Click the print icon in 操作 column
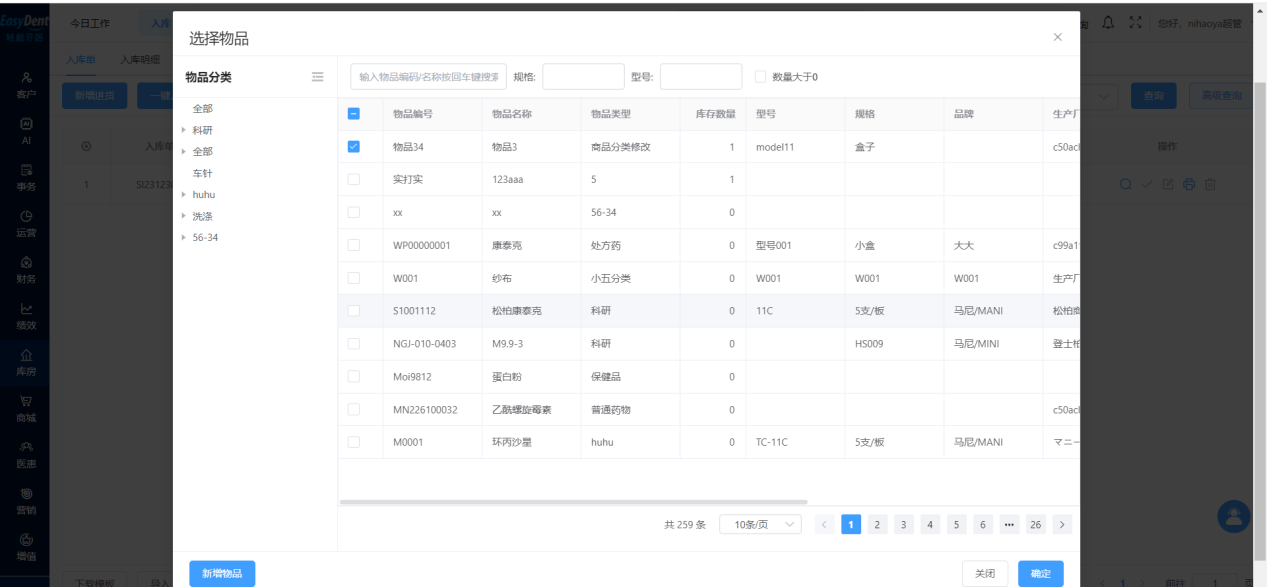This screenshot has height=587, width=1267. pyautogui.click(x=1189, y=184)
